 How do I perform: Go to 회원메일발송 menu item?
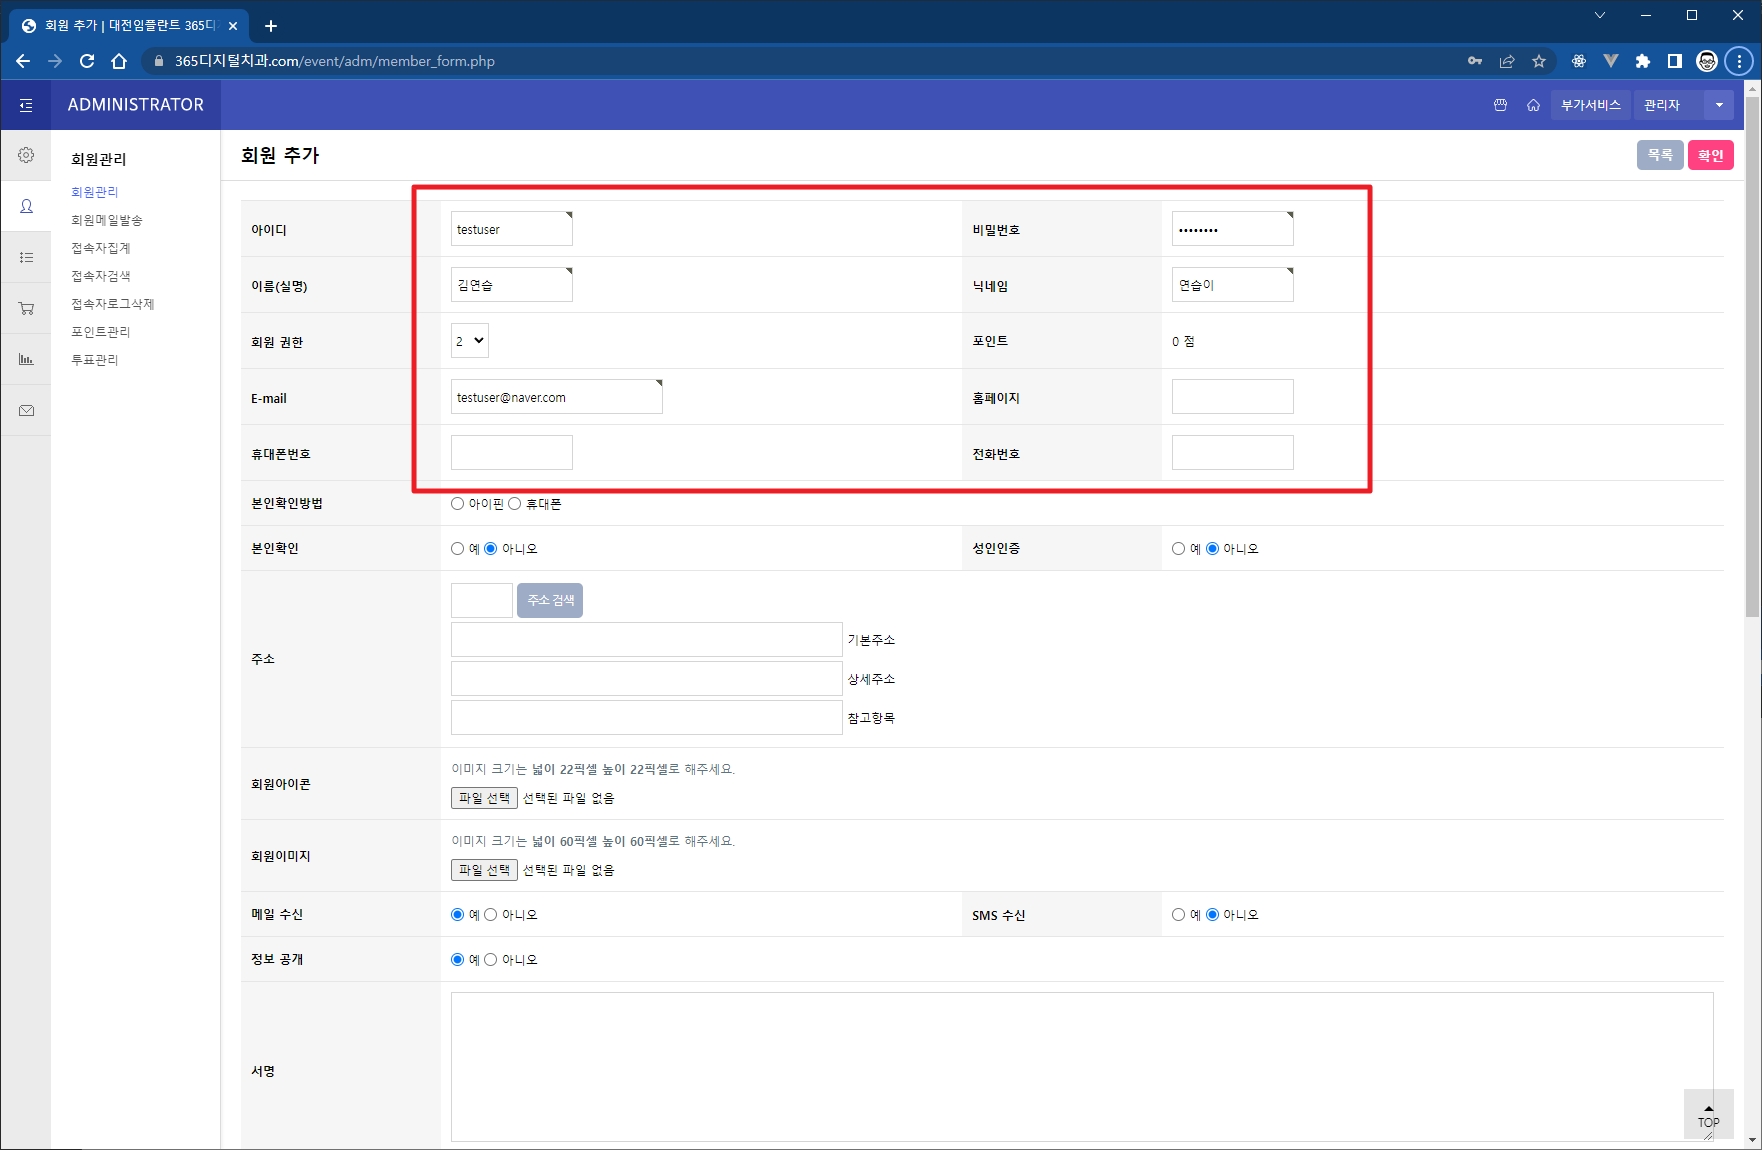click(x=107, y=220)
